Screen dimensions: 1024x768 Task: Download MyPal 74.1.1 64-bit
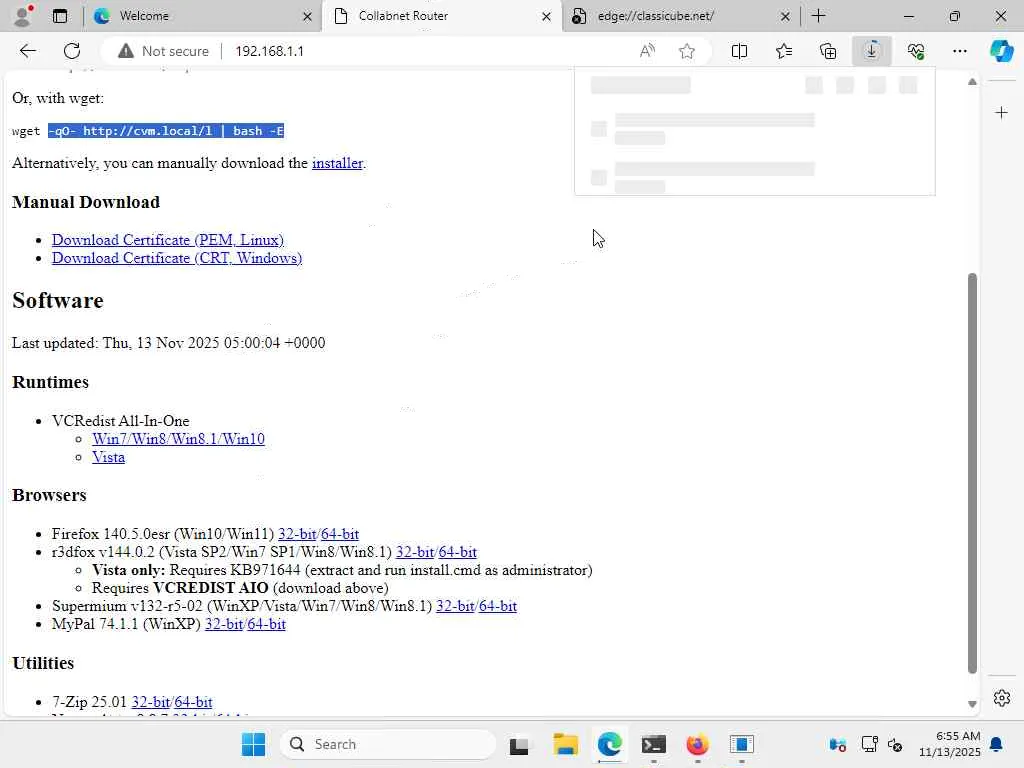click(266, 624)
